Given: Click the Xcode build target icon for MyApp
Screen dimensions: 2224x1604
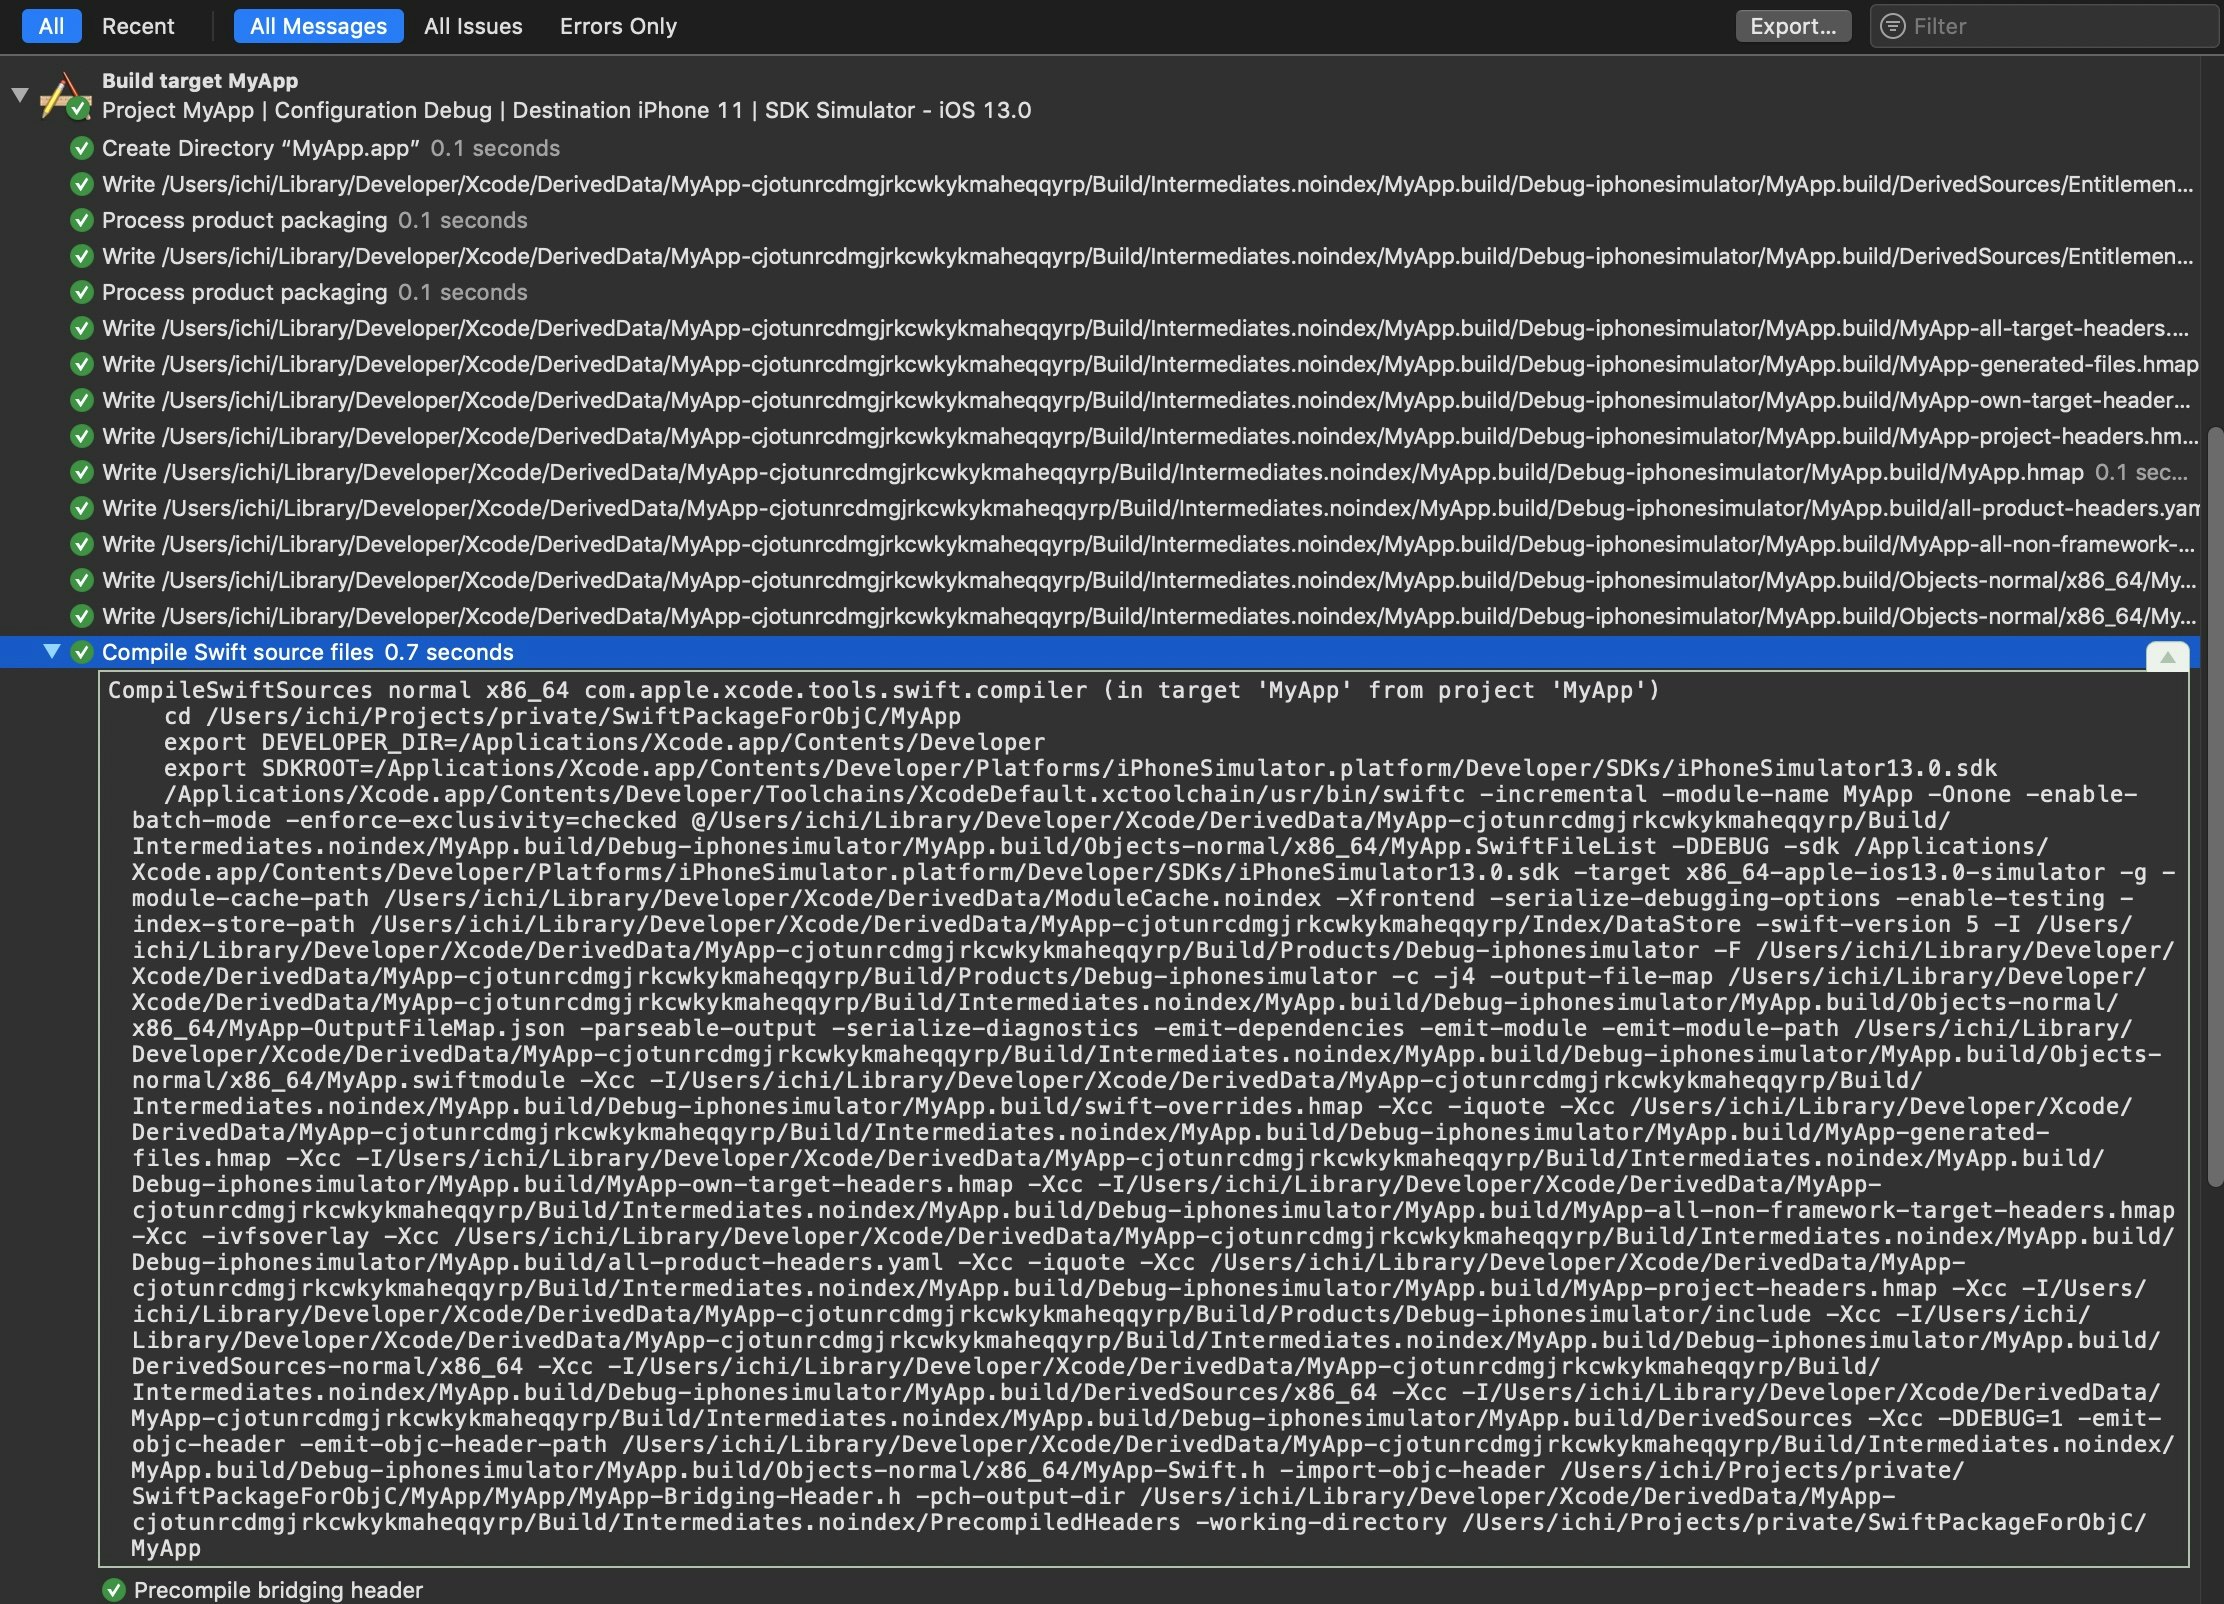Looking at the screenshot, I should tap(65, 95).
